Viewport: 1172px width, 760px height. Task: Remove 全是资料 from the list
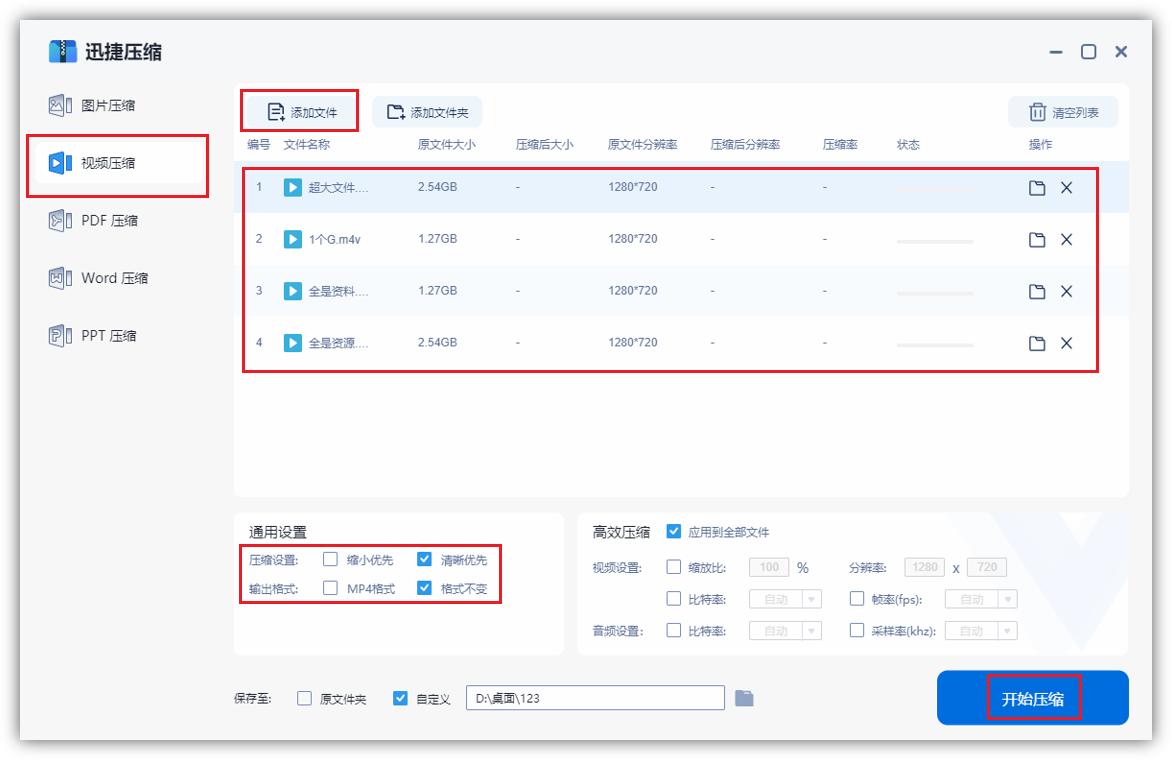point(1066,291)
